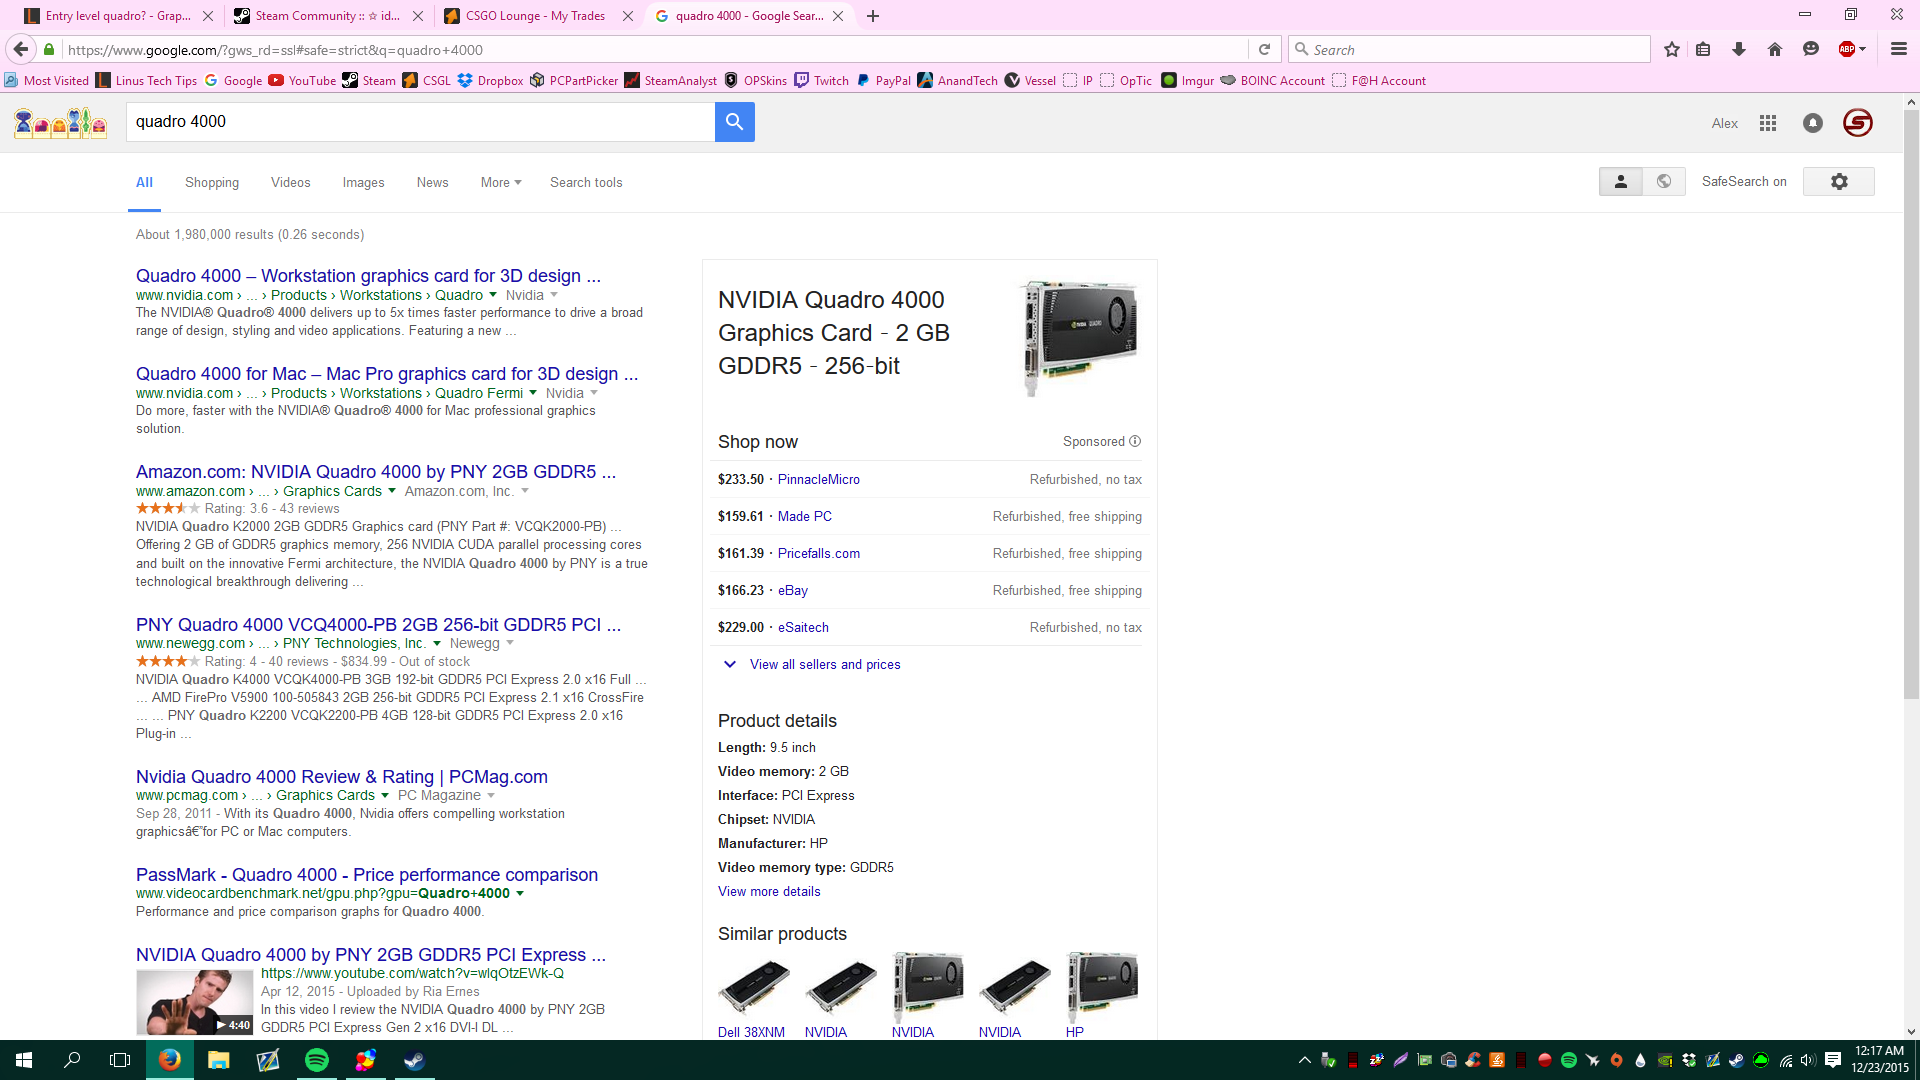Open Windows Start menu
1920x1080 pixels.
coord(24,1060)
